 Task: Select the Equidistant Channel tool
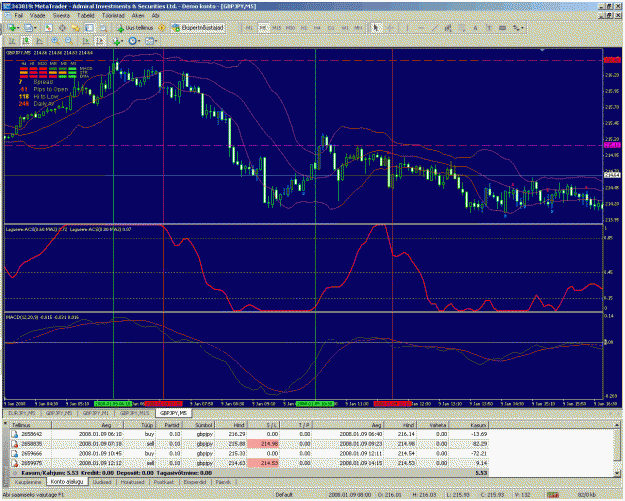pyautogui.click(x=448, y=28)
